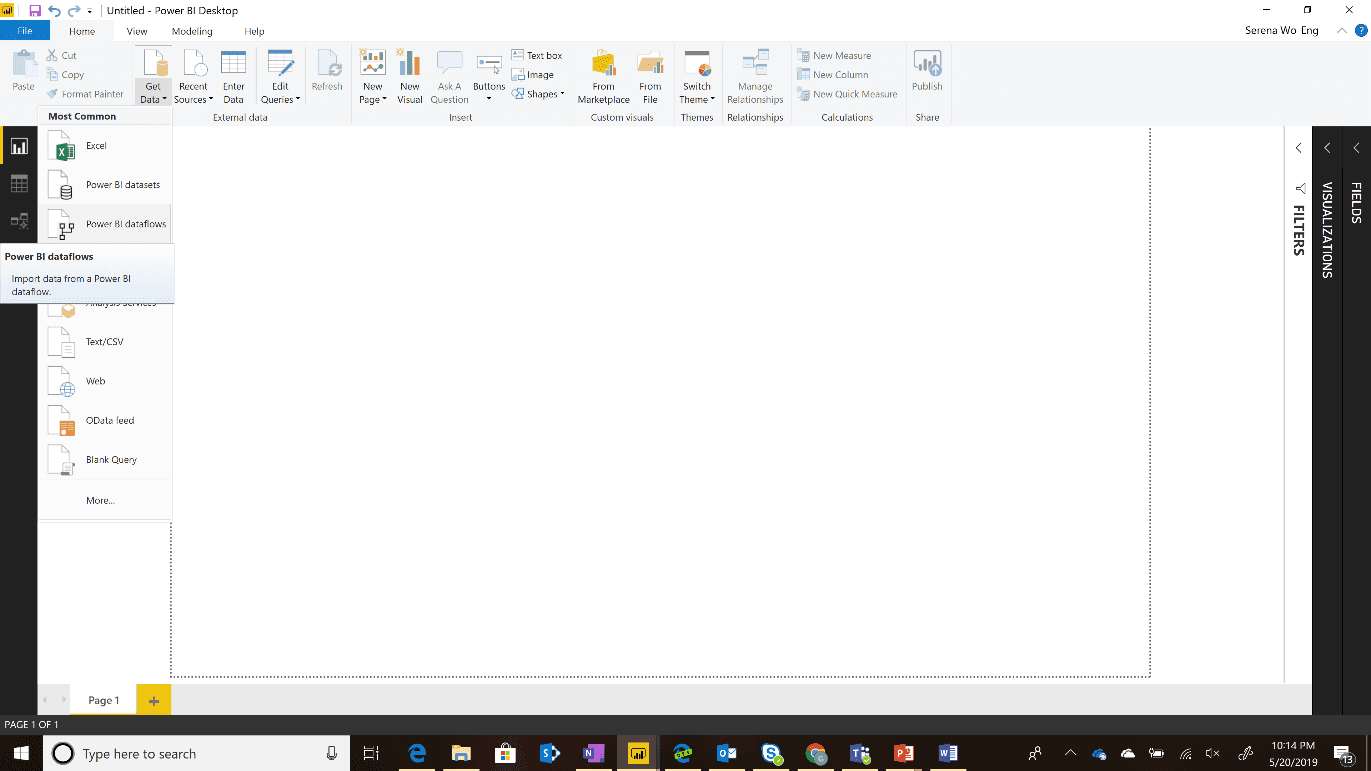Switch to the View ribbon tab

(x=137, y=31)
